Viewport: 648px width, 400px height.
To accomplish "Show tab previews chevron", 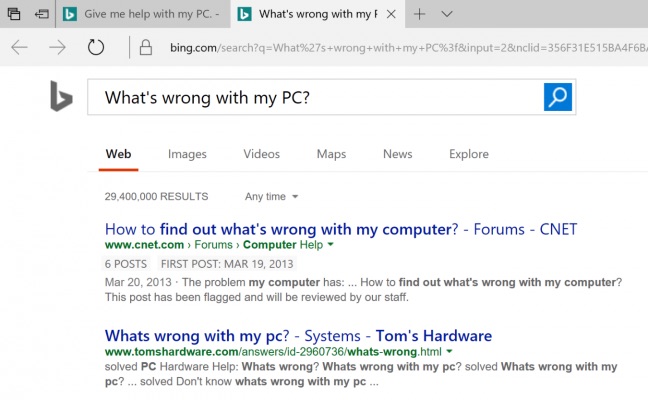I will tap(447, 14).
